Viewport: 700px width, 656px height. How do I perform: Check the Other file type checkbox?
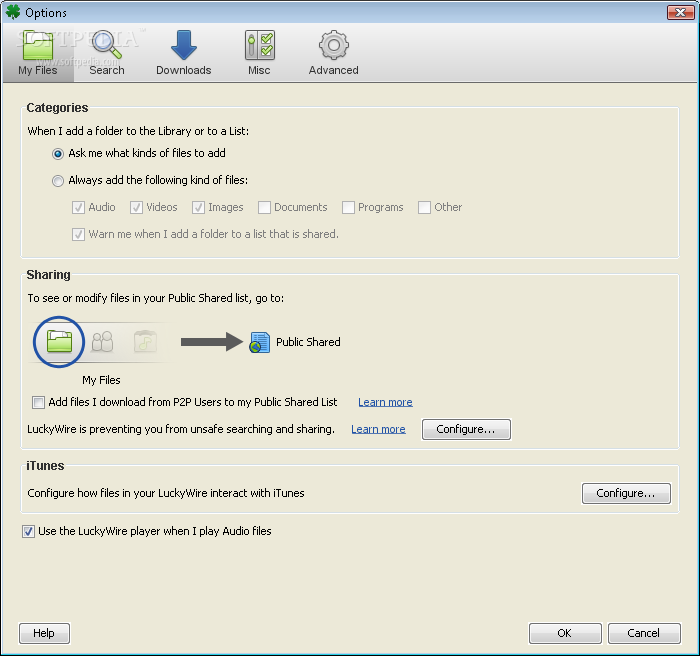tap(424, 208)
